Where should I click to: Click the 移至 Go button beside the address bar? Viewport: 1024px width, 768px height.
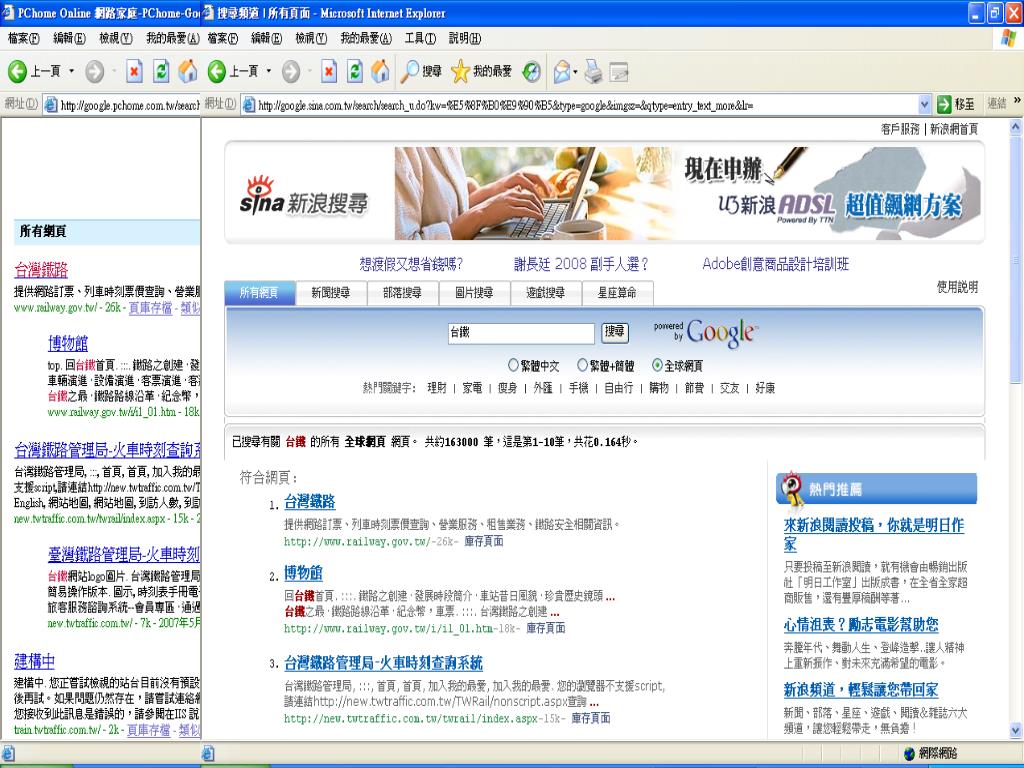coord(956,104)
